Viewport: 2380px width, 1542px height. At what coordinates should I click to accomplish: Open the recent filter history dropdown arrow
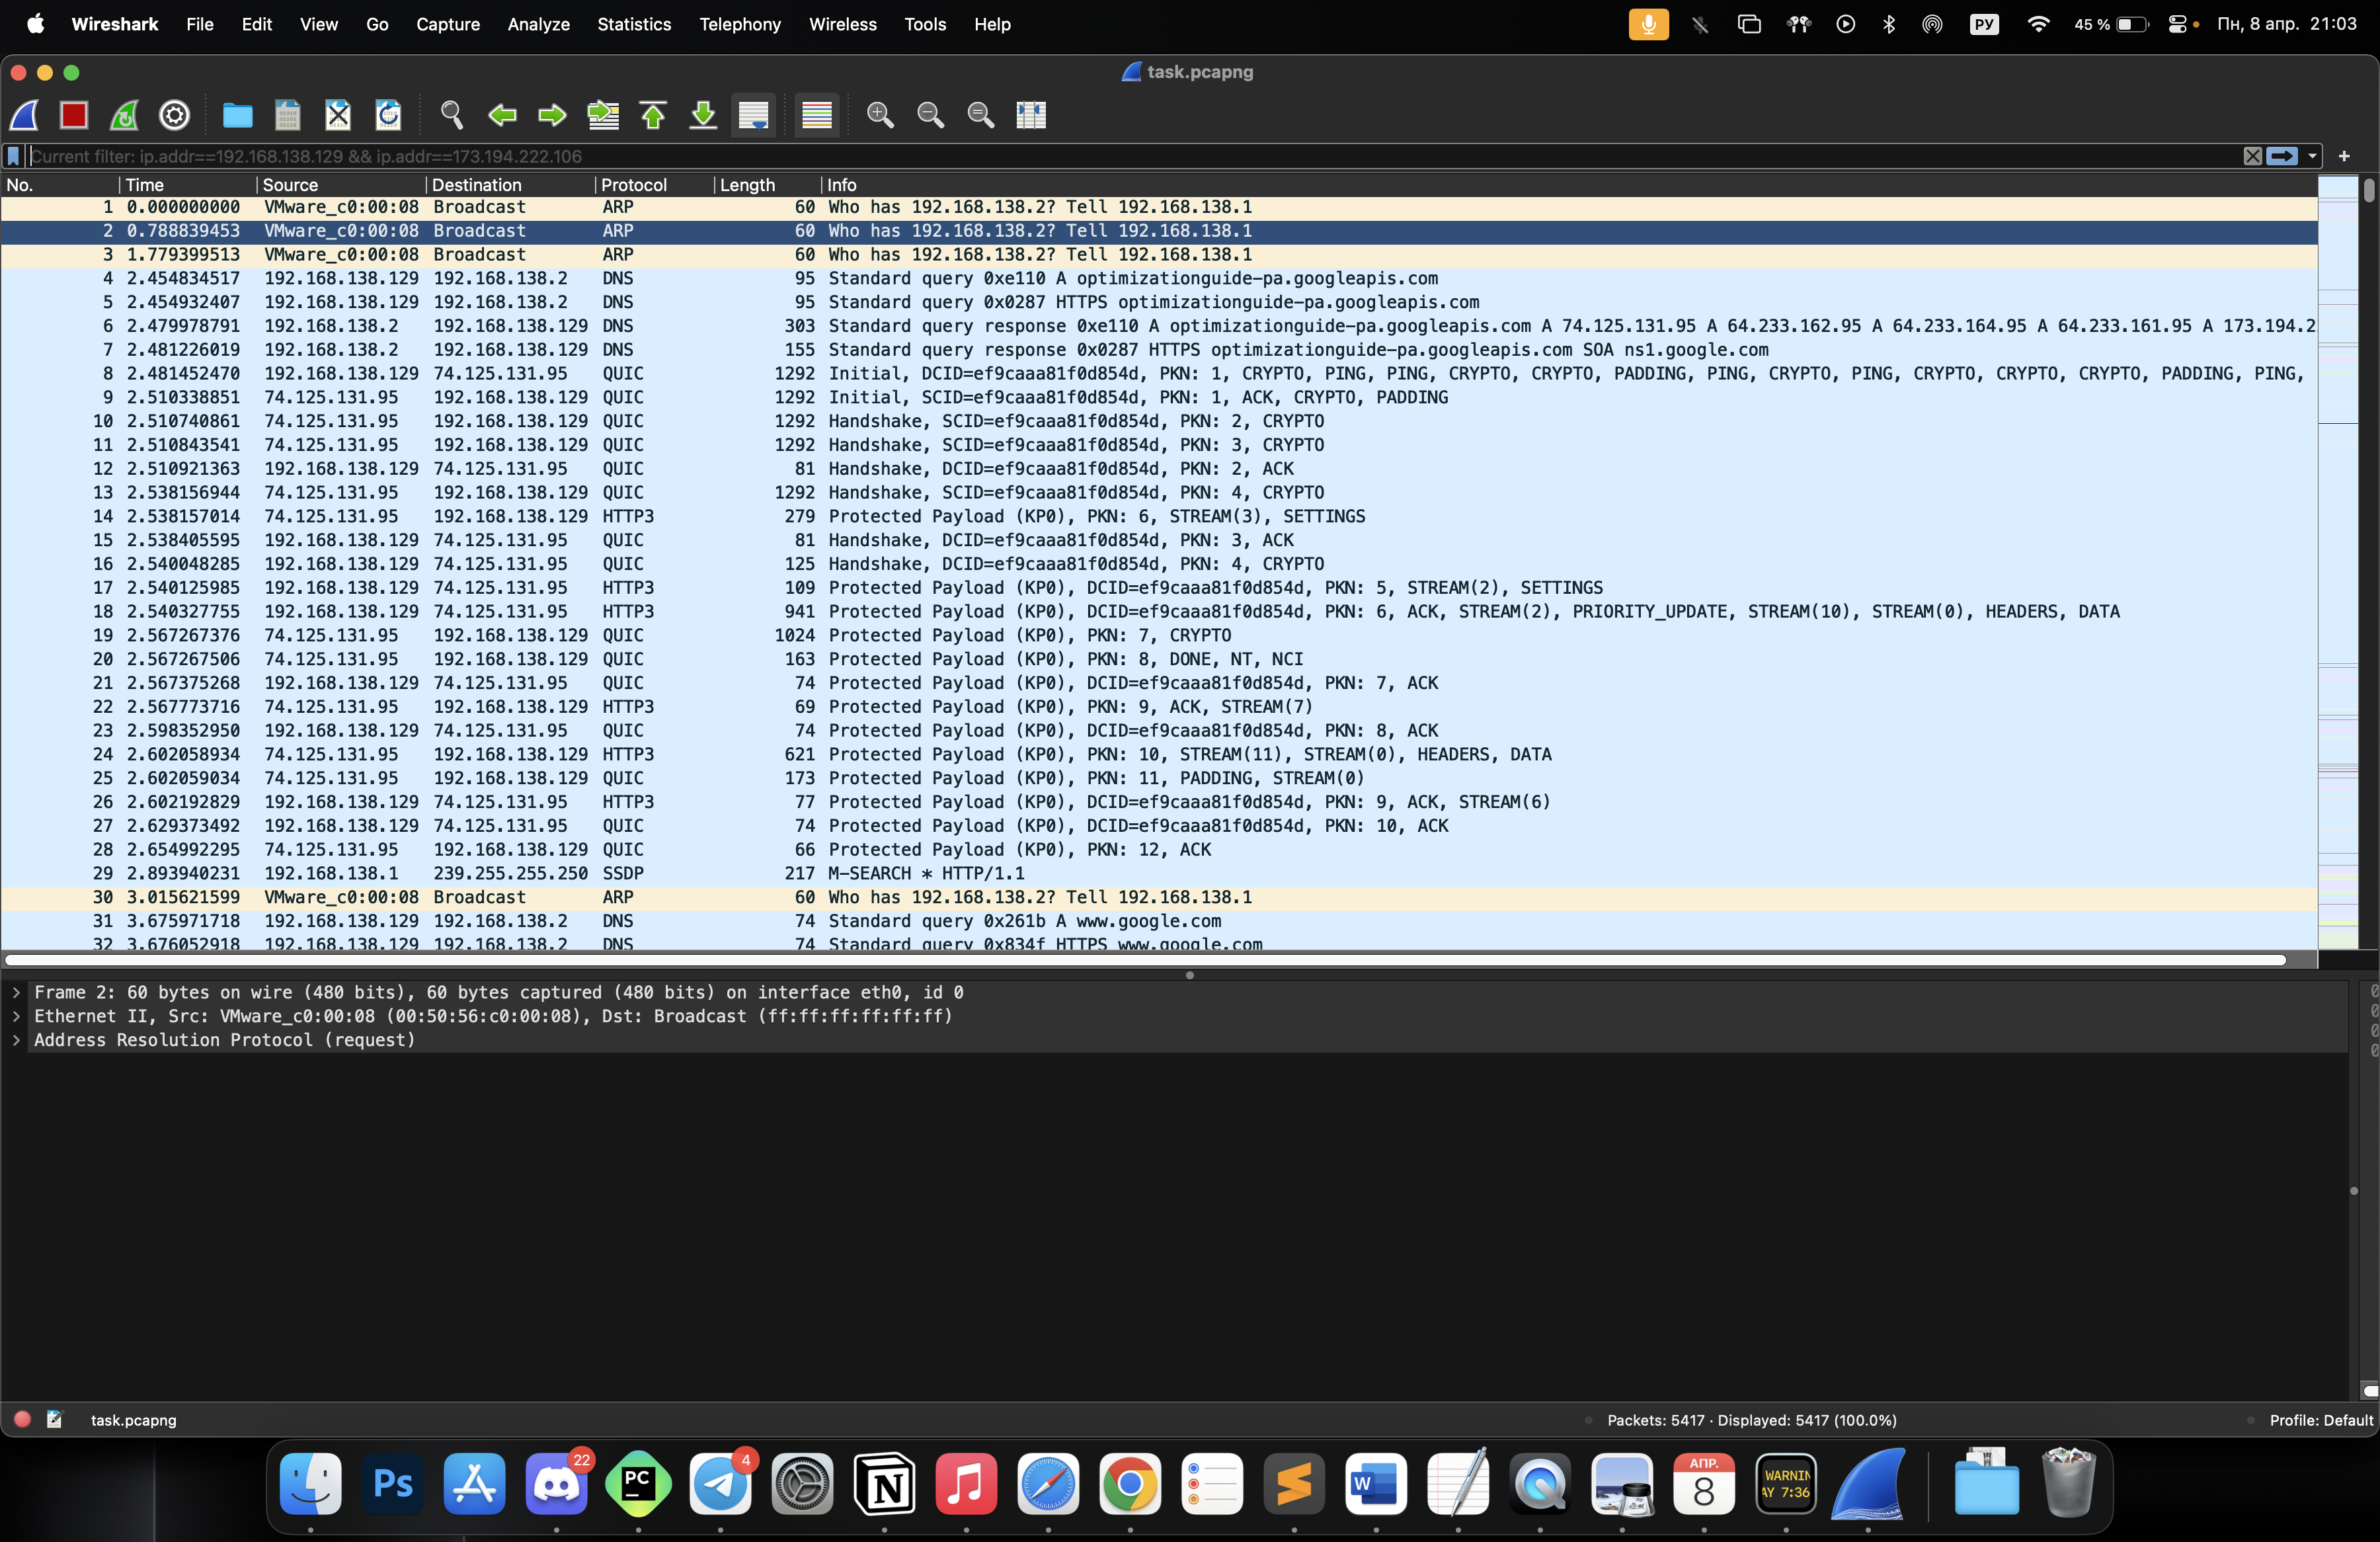(x=2312, y=156)
